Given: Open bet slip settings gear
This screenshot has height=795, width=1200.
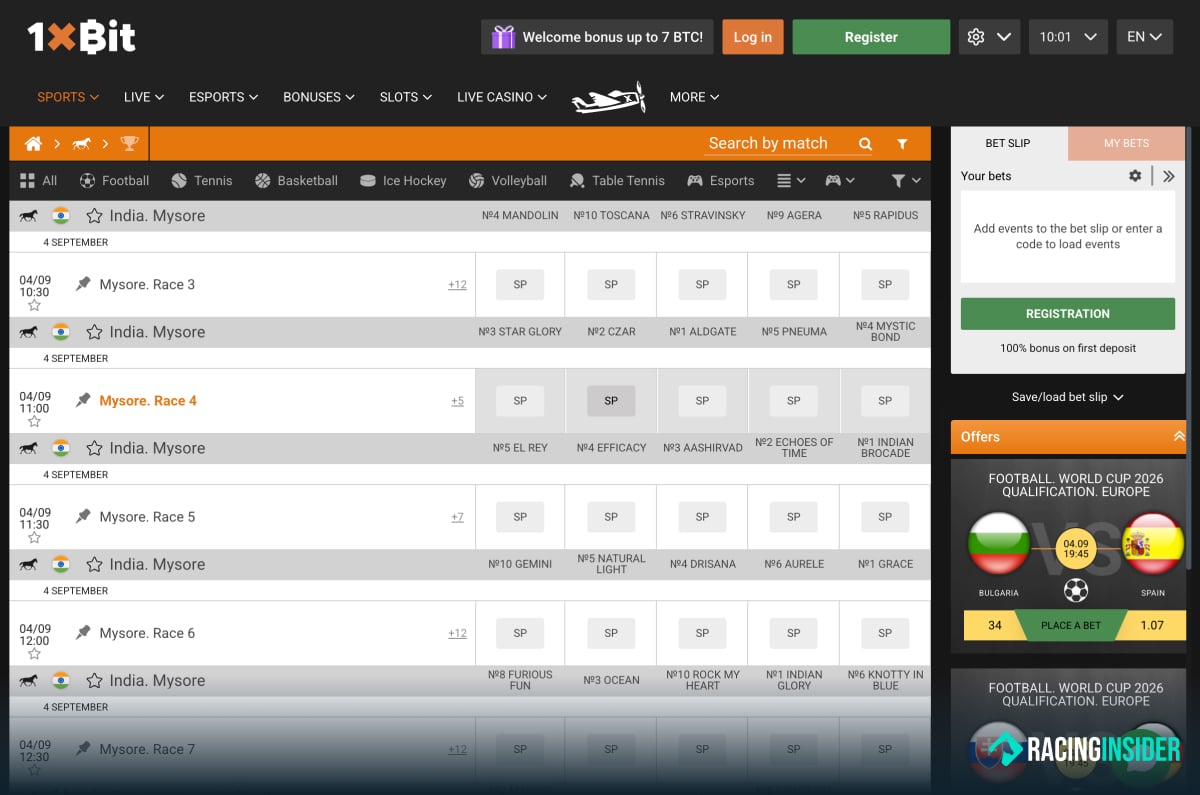Looking at the screenshot, I should pyautogui.click(x=1135, y=176).
